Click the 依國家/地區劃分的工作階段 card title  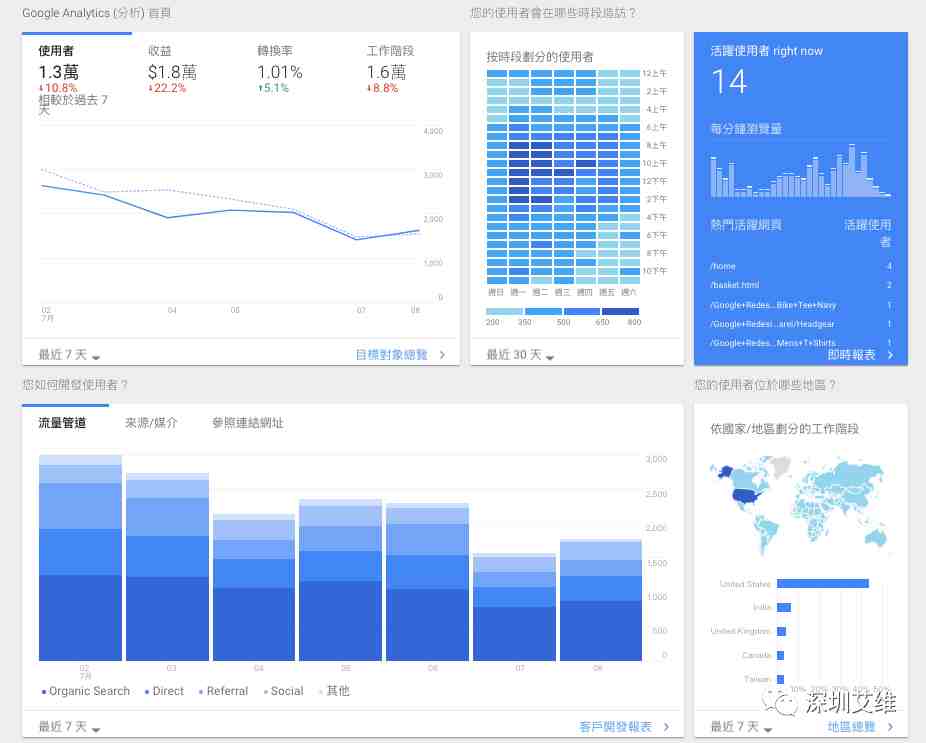(784, 429)
